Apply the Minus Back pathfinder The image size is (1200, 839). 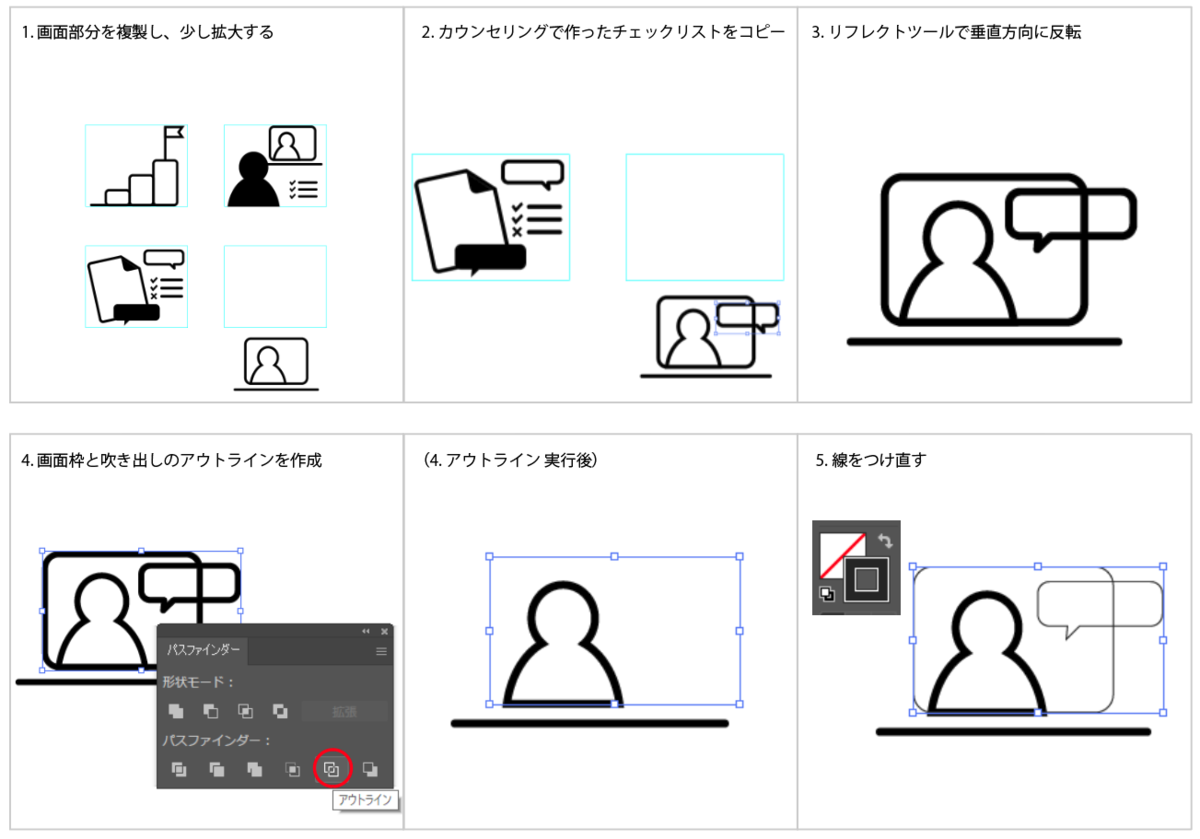pos(370,769)
